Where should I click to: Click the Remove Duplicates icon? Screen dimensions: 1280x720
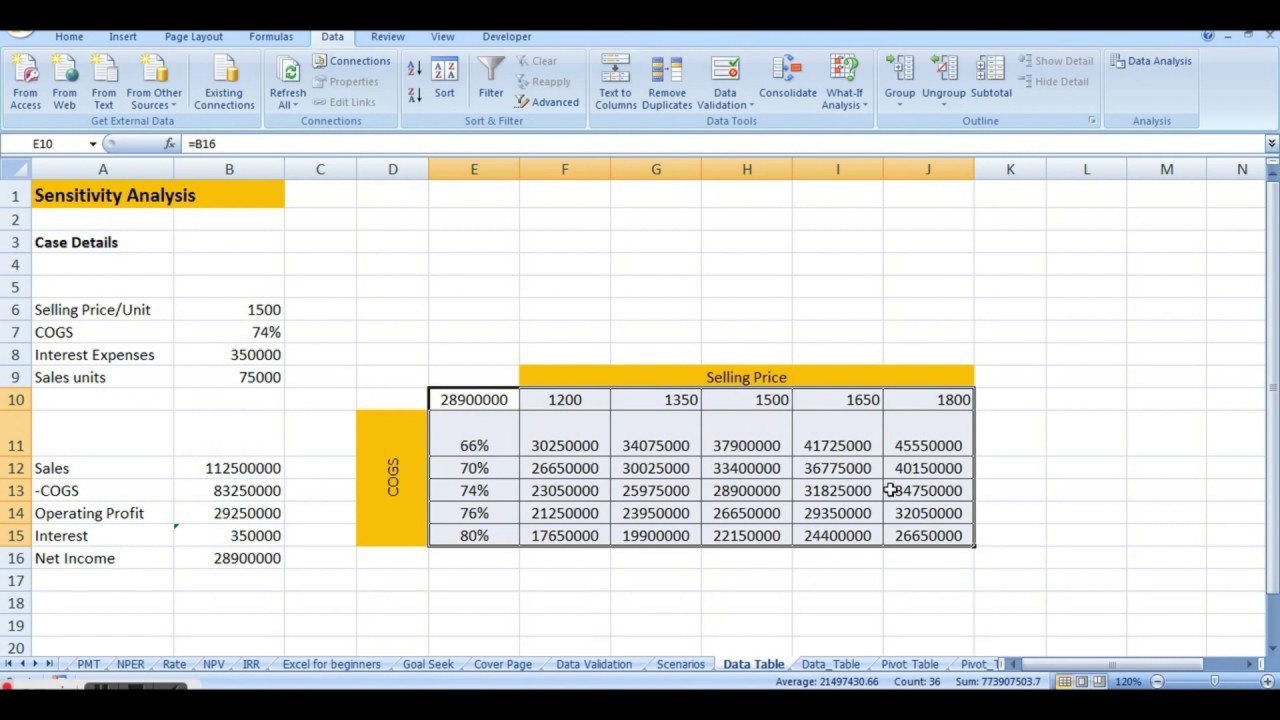[x=667, y=82]
